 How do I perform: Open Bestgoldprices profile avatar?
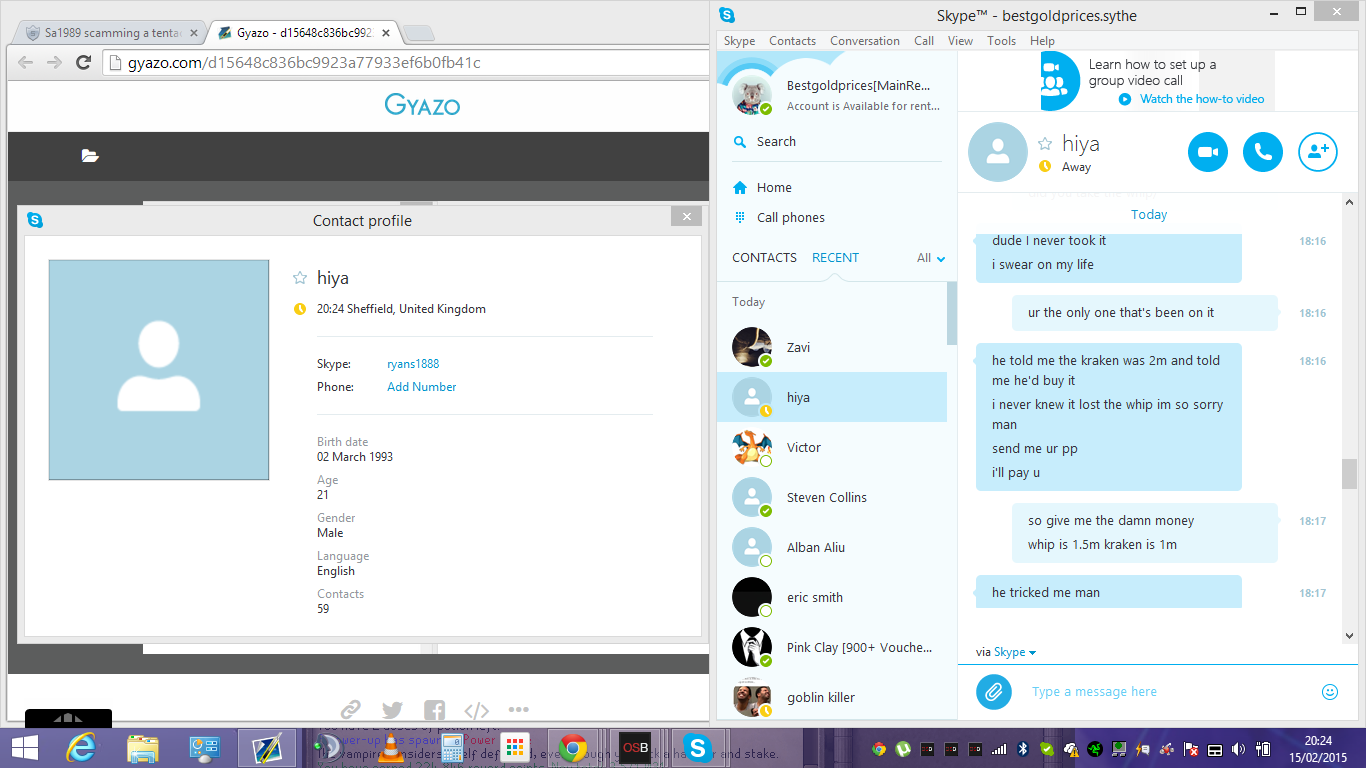[752, 95]
